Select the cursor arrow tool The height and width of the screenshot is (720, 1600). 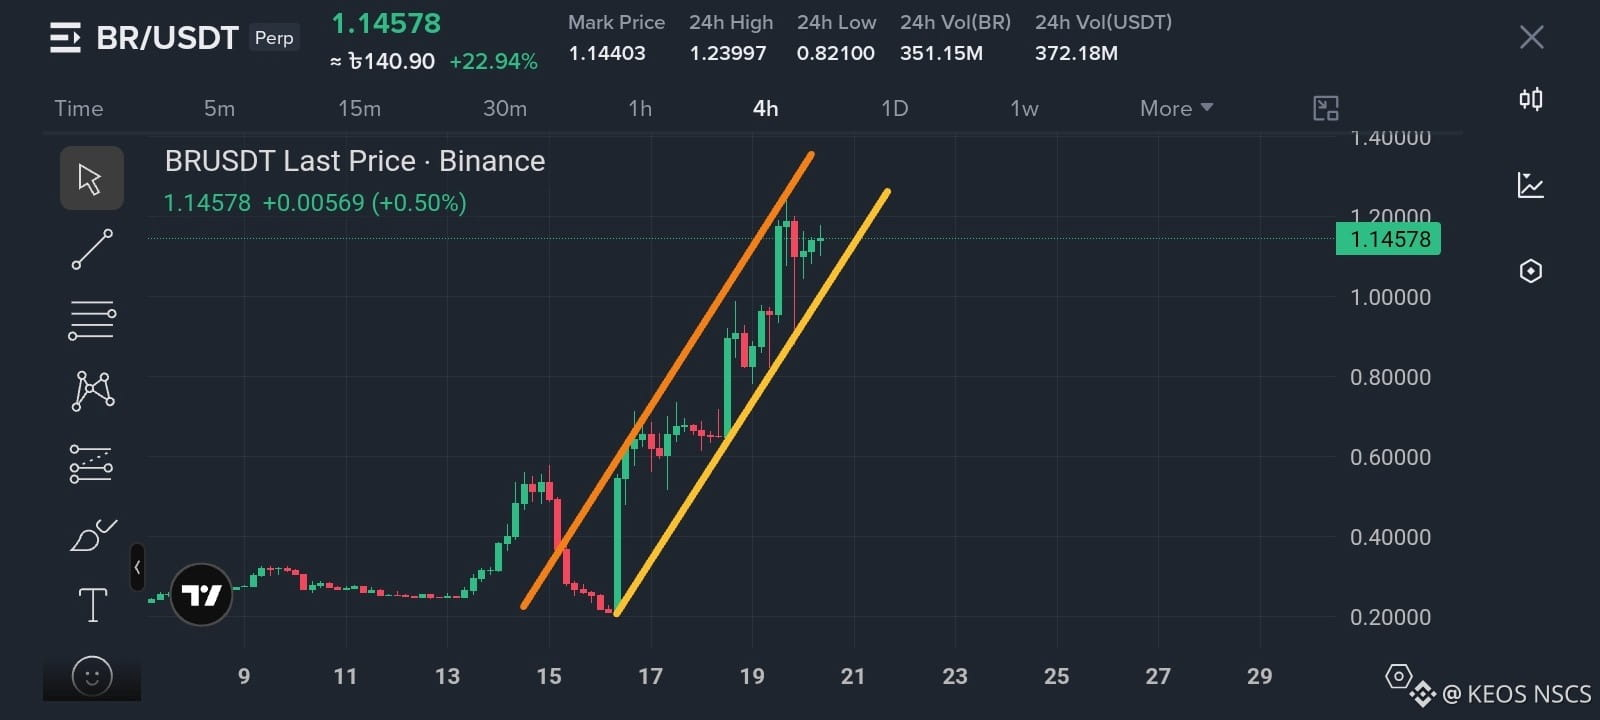[x=91, y=179]
